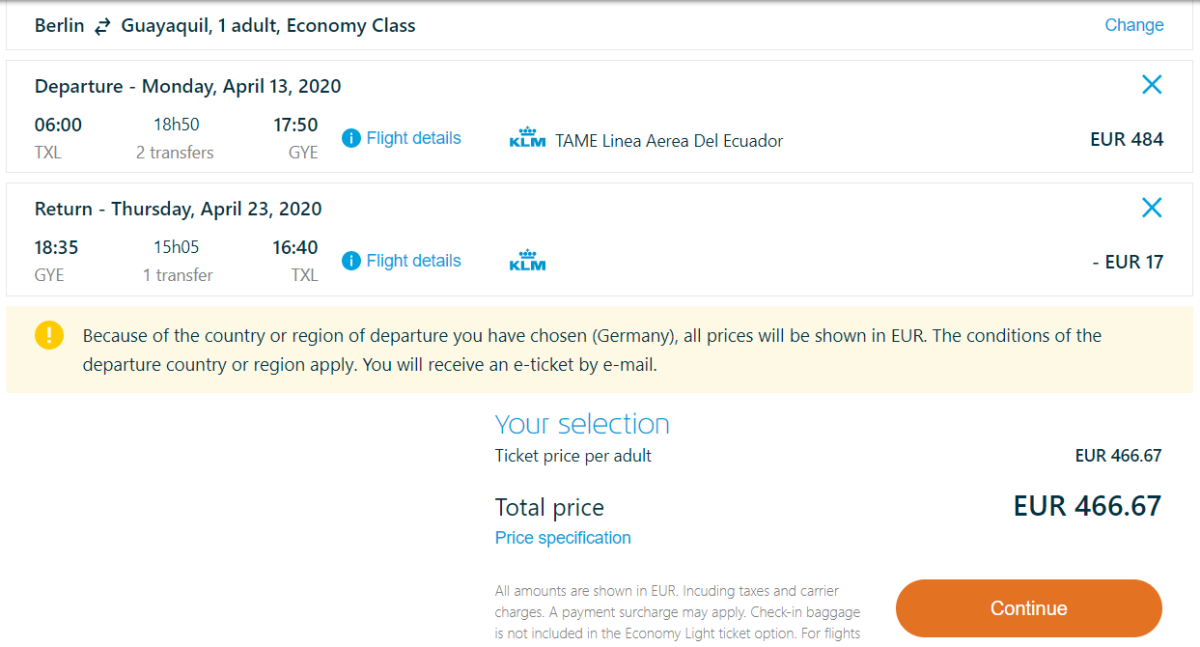Viewport: 1200px width, 647px height.
Task: Click the Return - Thursday, April 23, 2020 heading
Action: 178,209
